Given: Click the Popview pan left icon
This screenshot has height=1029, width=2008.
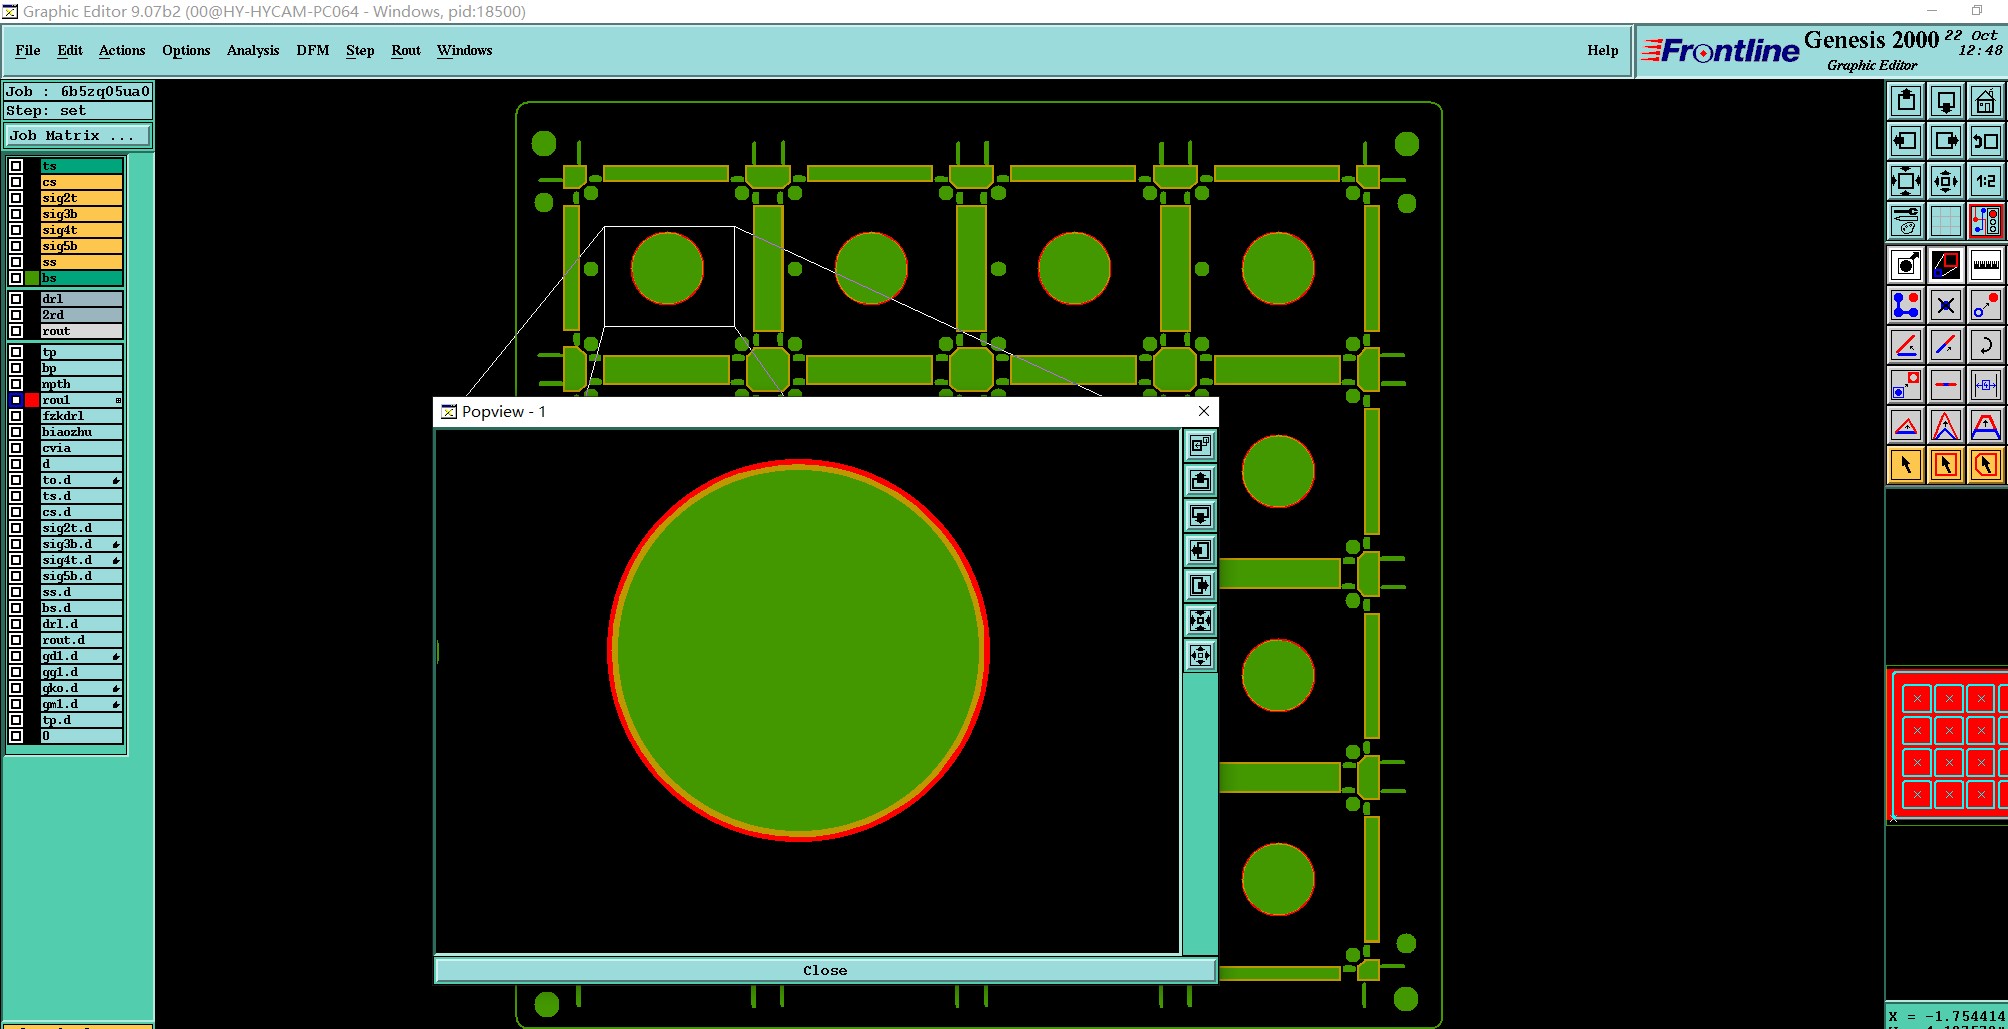Looking at the screenshot, I should (x=1200, y=550).
